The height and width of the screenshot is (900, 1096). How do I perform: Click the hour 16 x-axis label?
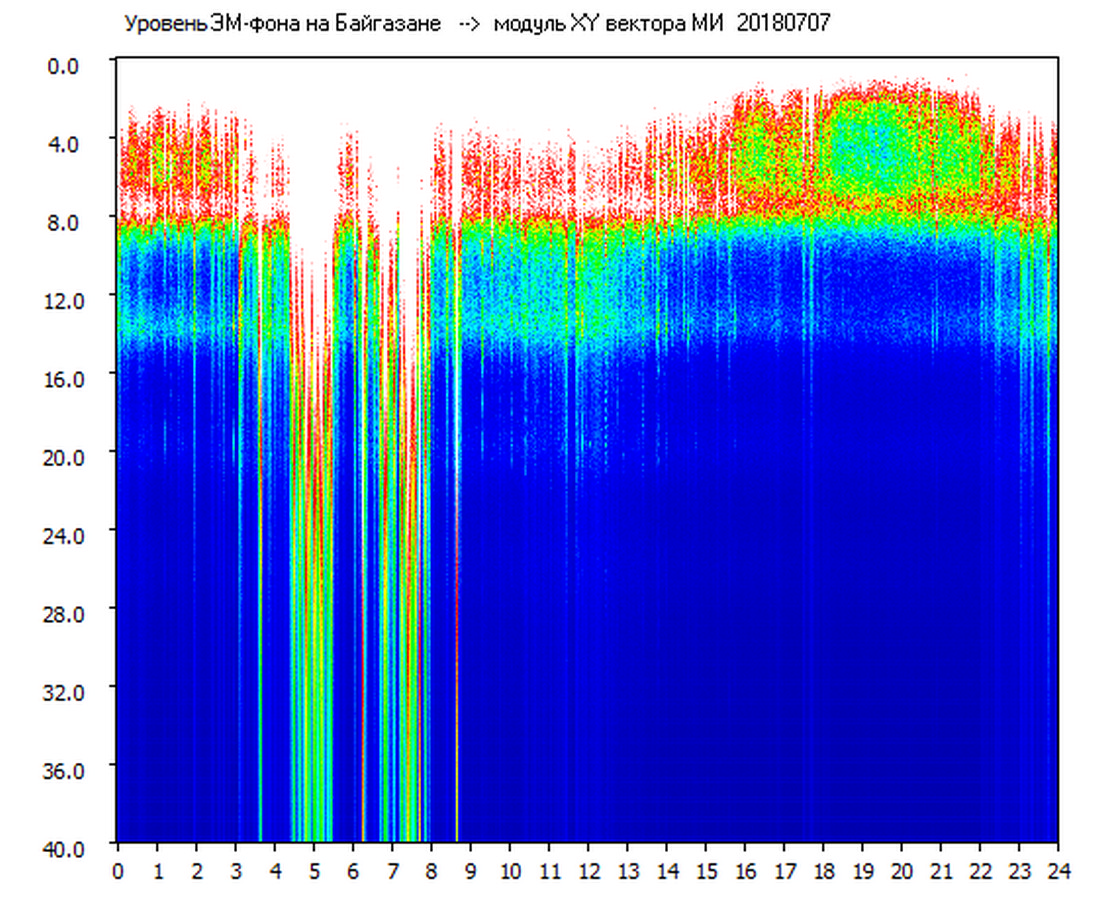(745, 870)
